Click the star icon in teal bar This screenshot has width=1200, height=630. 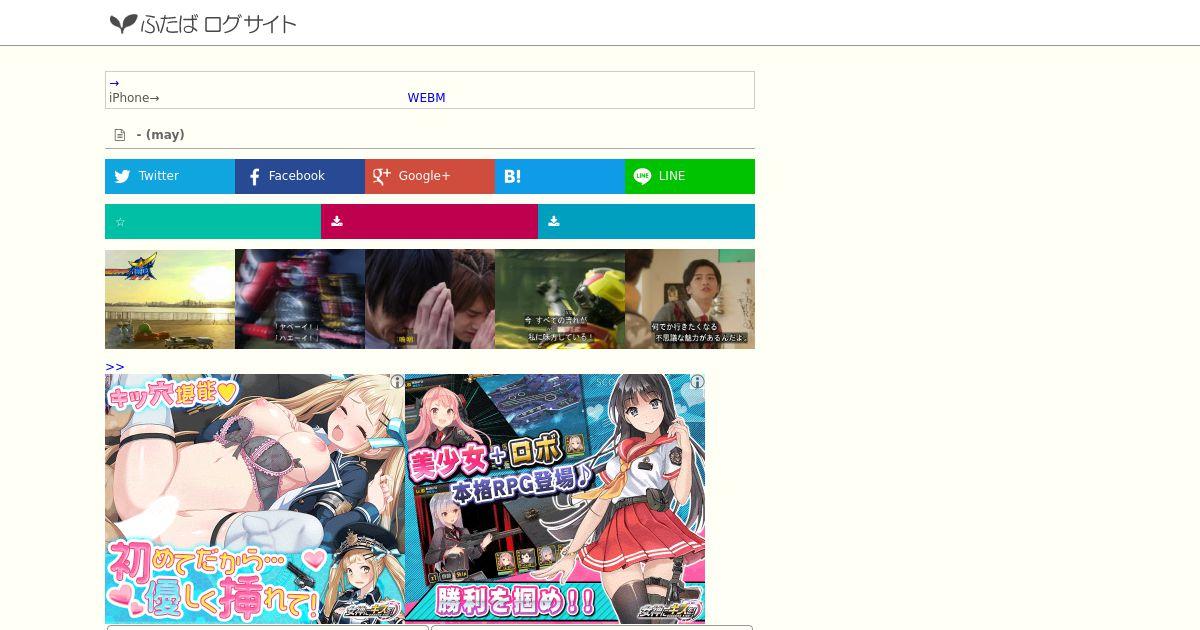coord(120,222)
